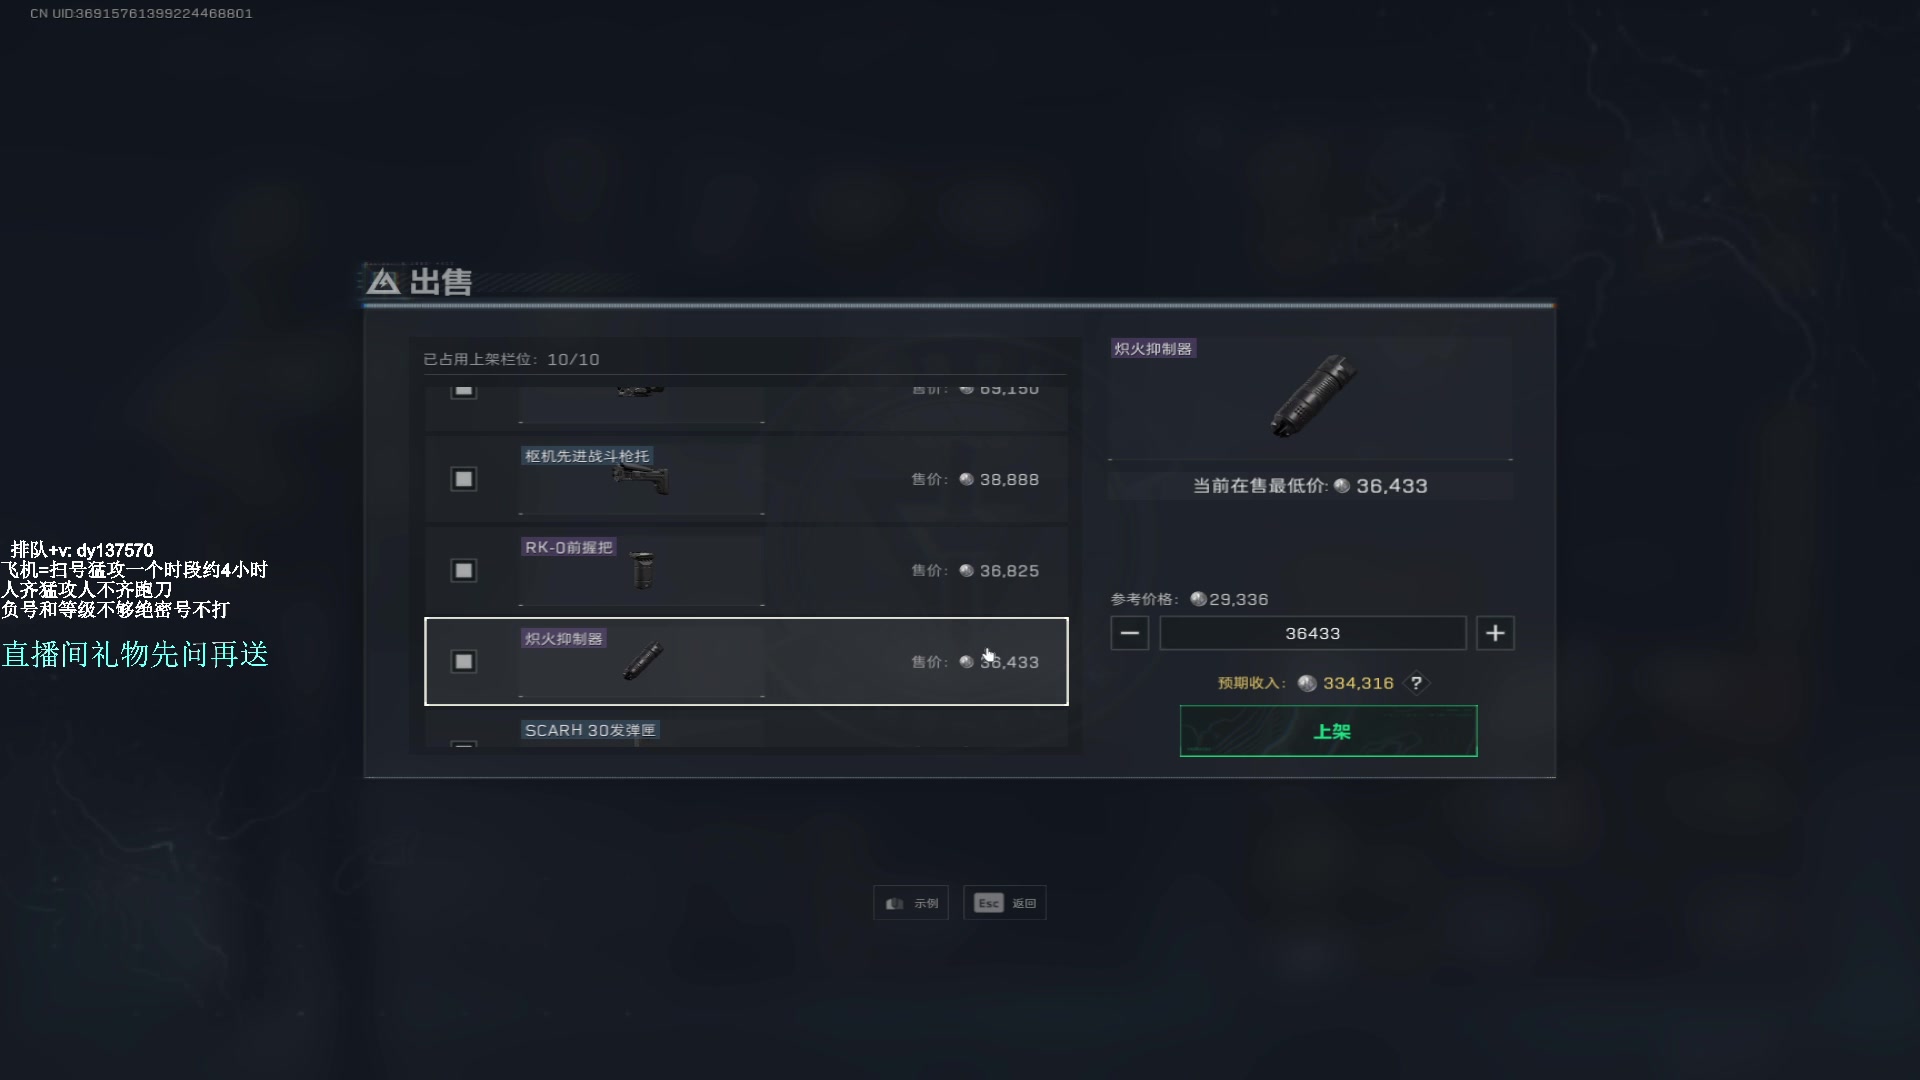Click the large suppressor preview image

[1312, 396]
